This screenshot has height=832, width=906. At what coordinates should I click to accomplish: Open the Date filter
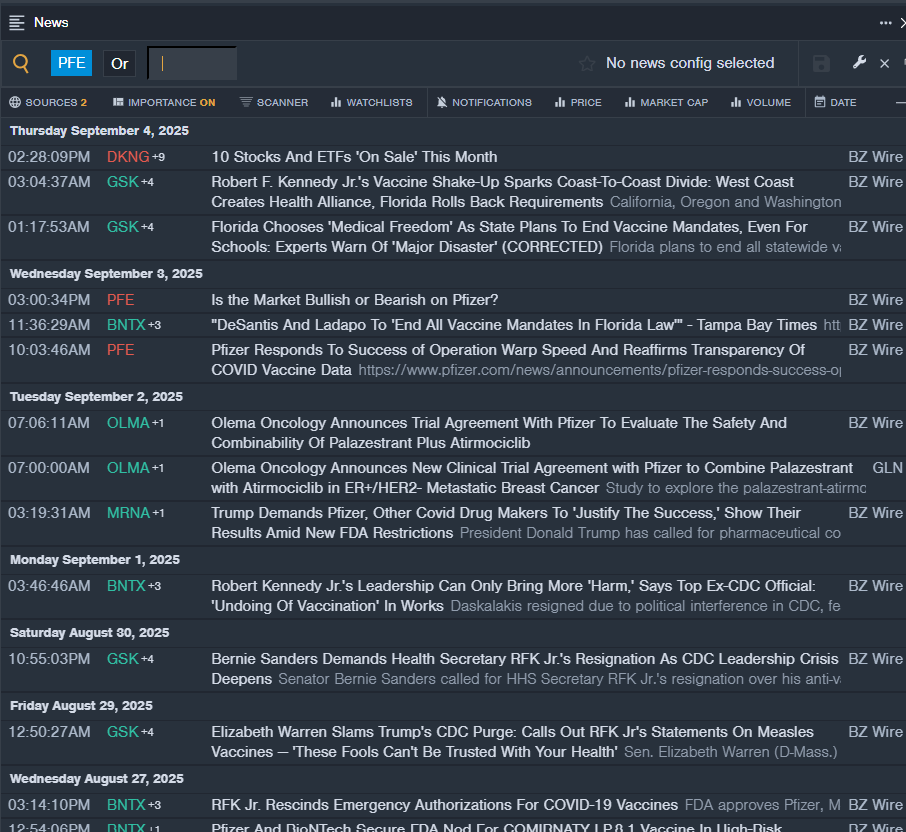click(x=836, y=102)
